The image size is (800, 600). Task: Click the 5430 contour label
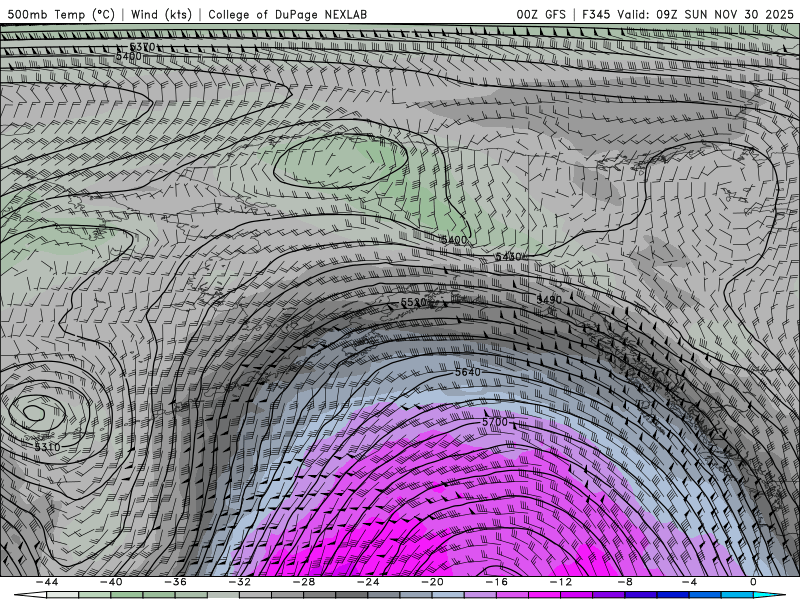pos(508,257)
